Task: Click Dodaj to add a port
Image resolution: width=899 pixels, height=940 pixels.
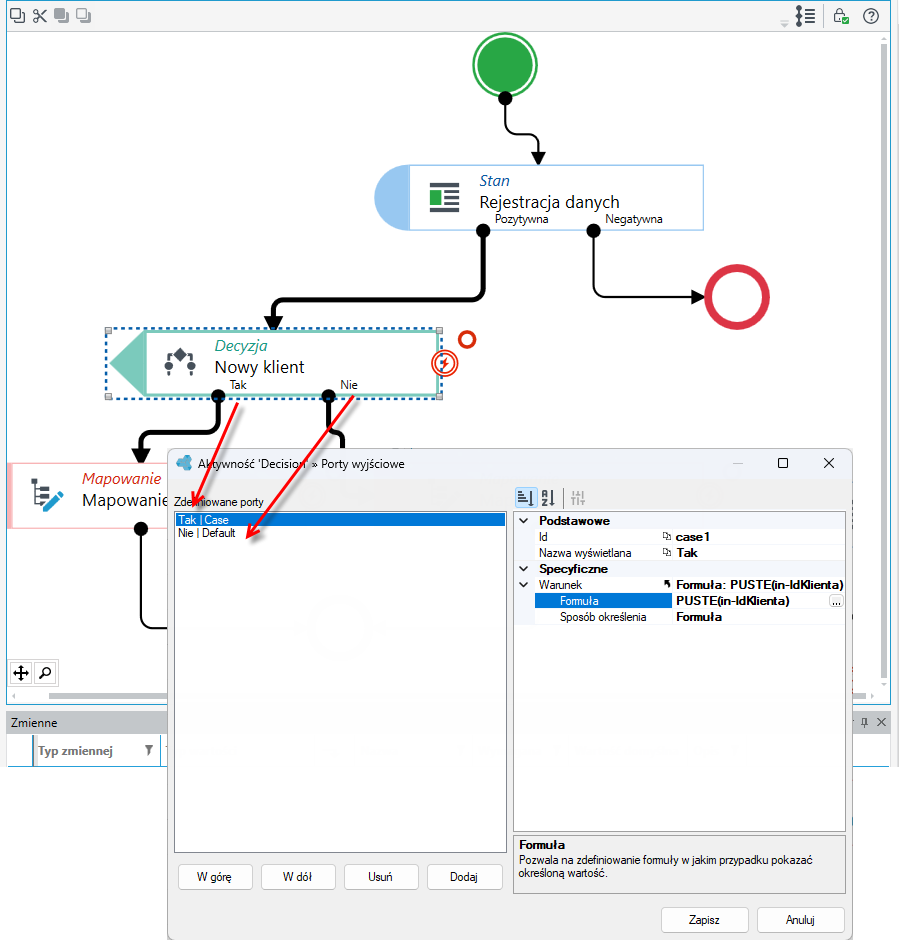Action: [x=464, y=877]
